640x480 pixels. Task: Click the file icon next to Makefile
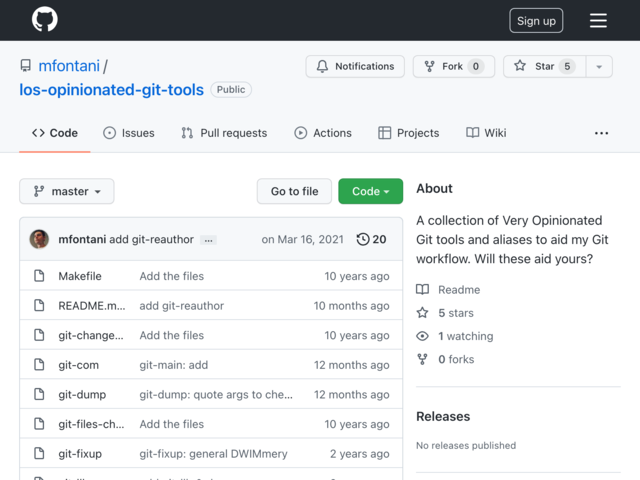39,276
